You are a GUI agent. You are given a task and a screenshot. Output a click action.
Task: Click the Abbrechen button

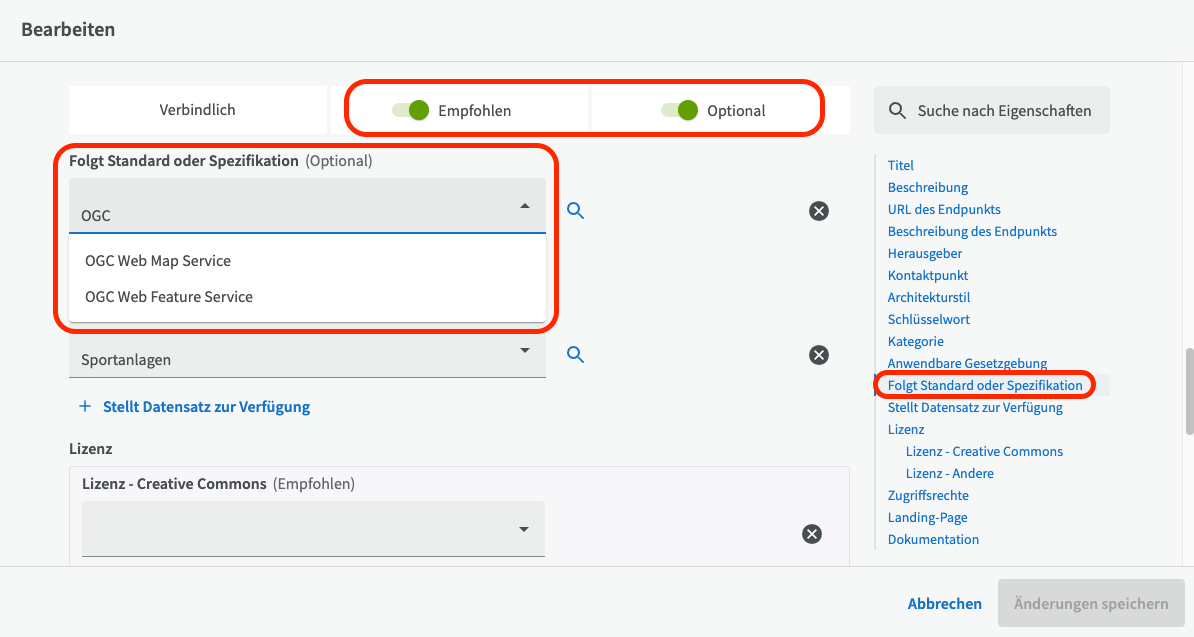pyautogui.click(x=944, y=604)
